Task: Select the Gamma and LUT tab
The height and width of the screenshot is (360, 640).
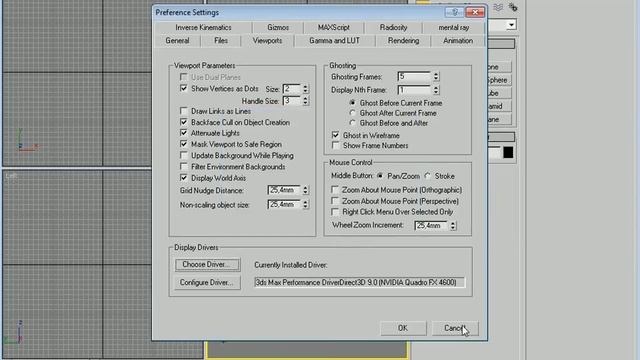Action: click(334, 41)
